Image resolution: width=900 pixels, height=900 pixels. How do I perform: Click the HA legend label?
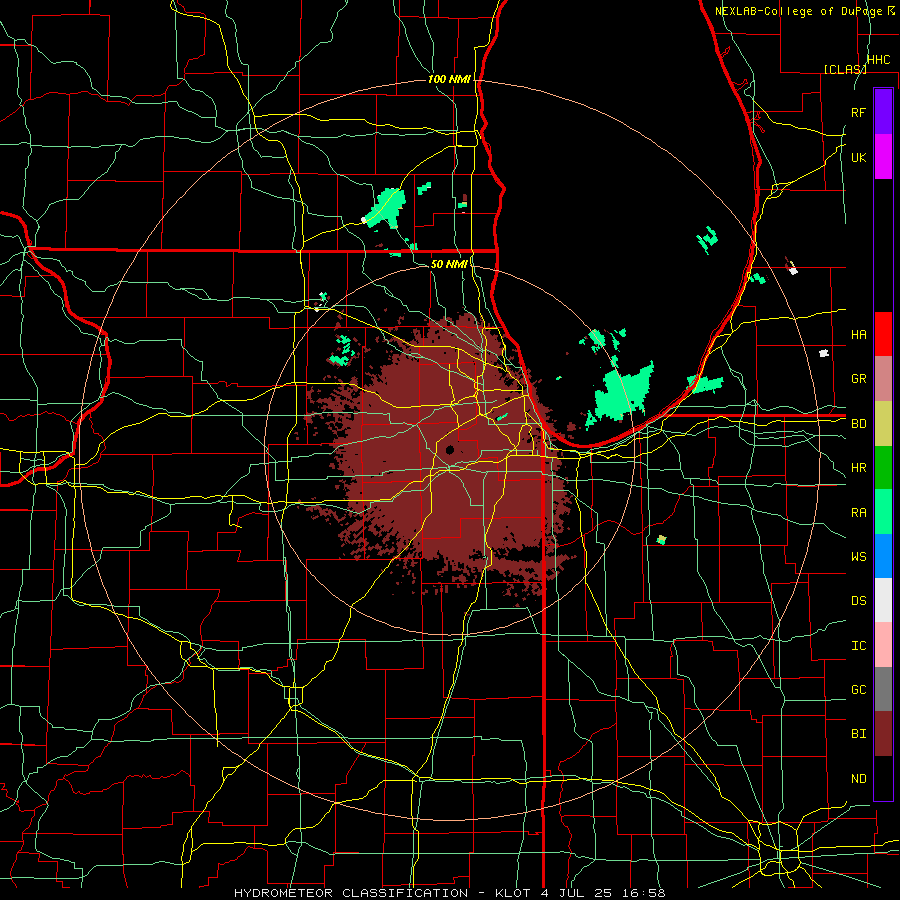tap(858, 334)
